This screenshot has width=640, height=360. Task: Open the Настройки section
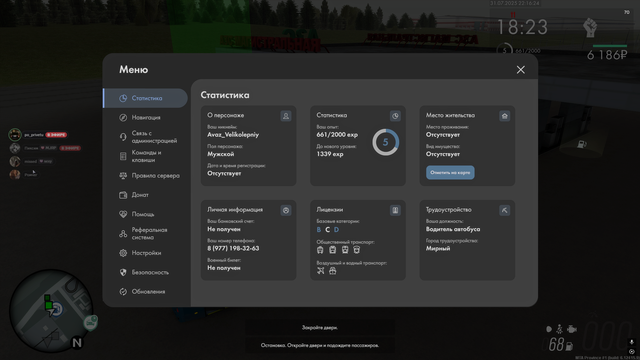(x=146, y=253)
